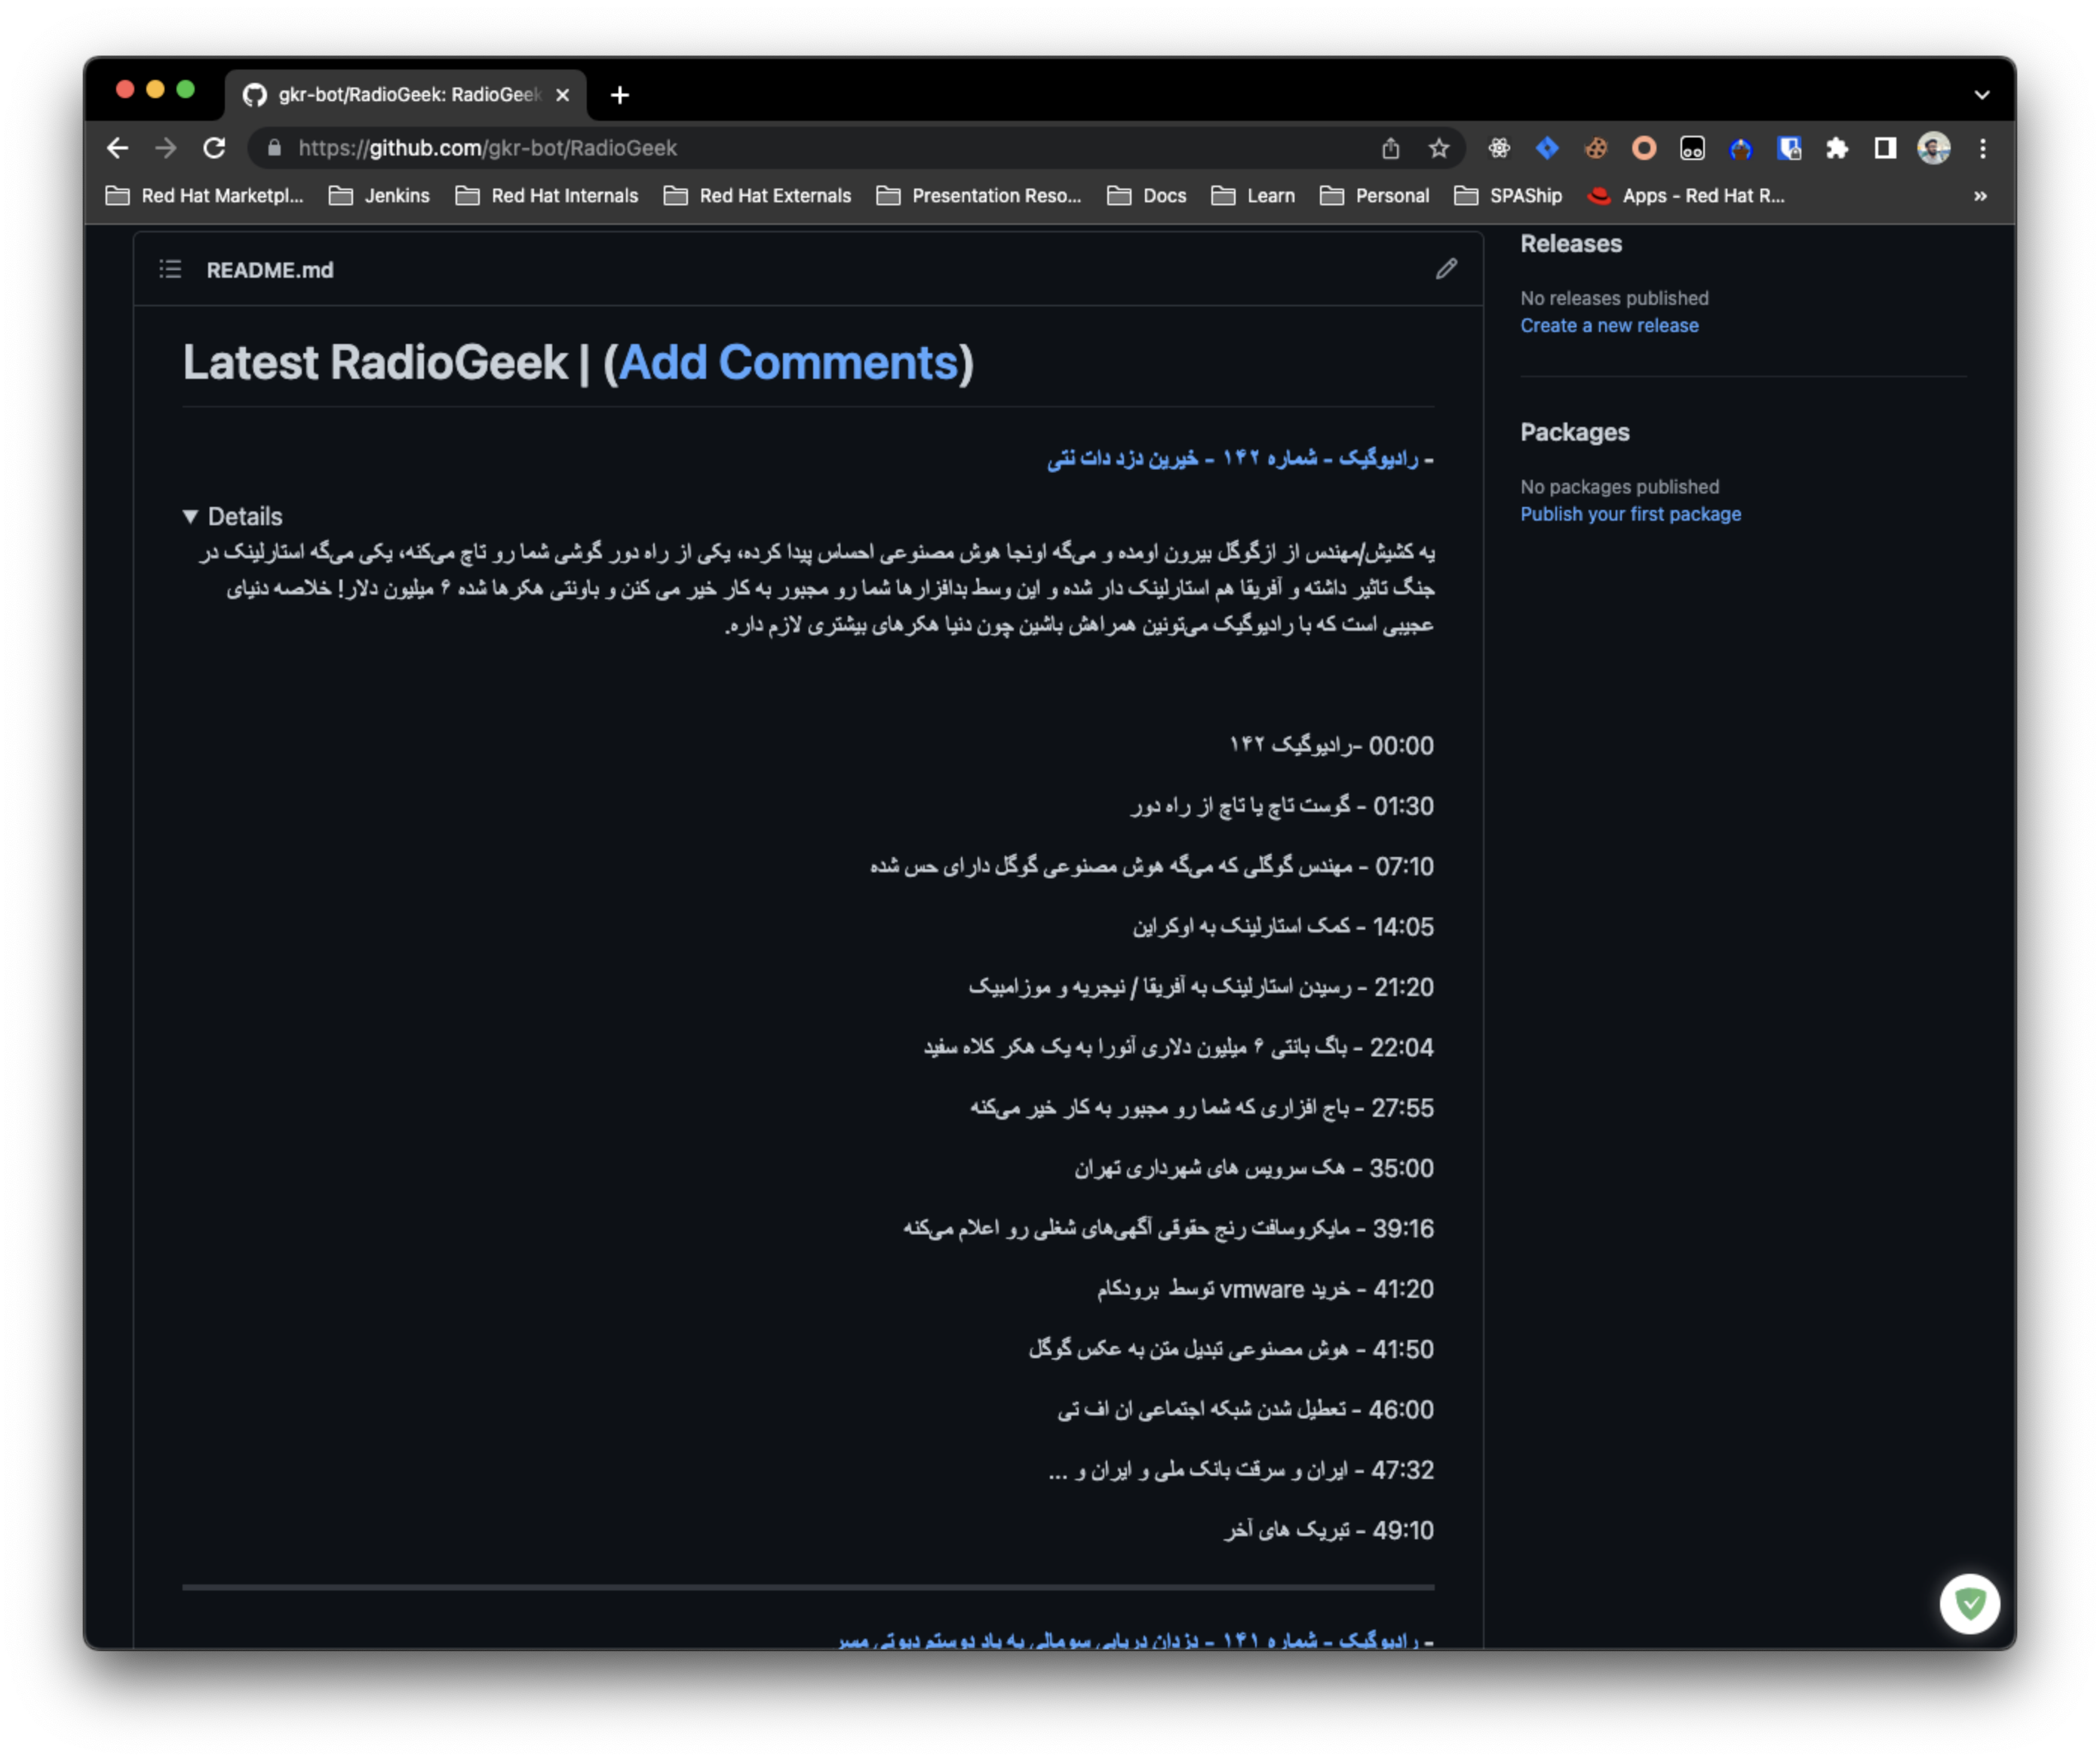
Task: Edit the README with the pencil icon
Action: [x=1446, y=269]
